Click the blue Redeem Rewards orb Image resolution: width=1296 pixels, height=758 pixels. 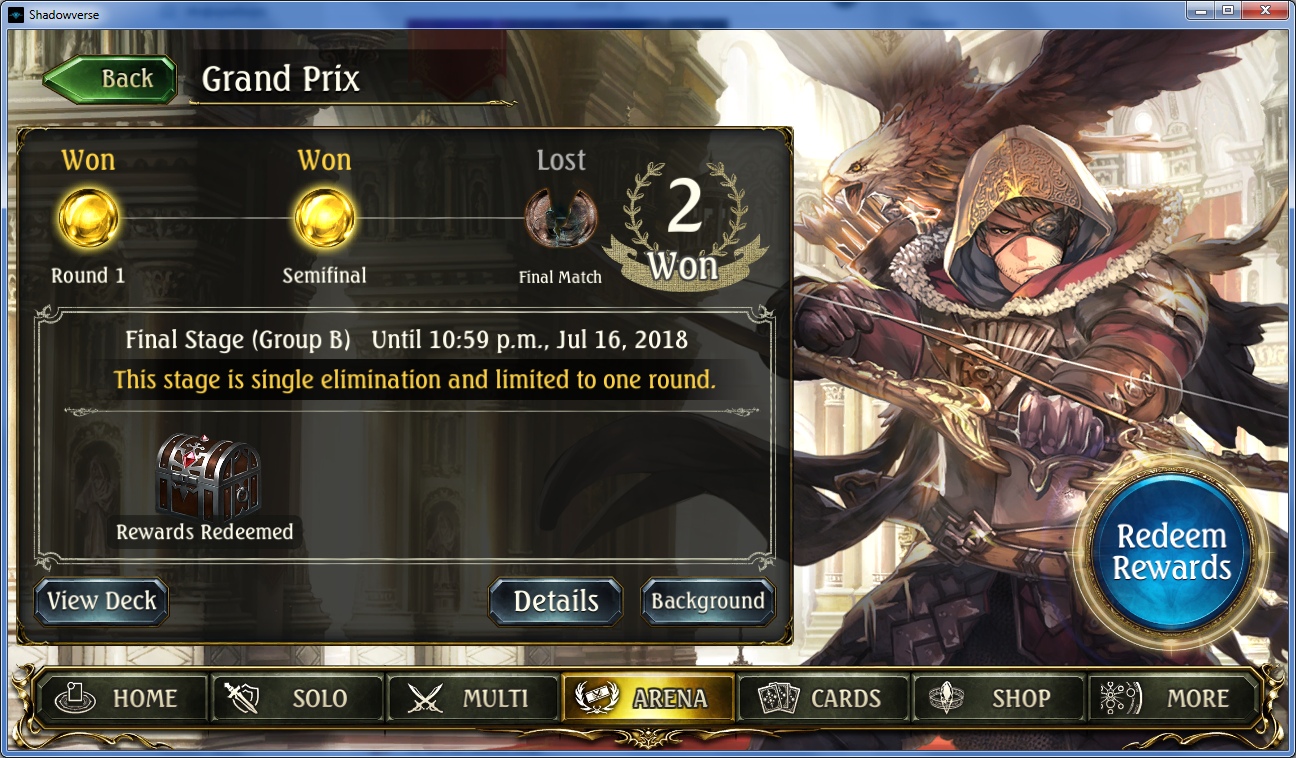coord(1172,552)
